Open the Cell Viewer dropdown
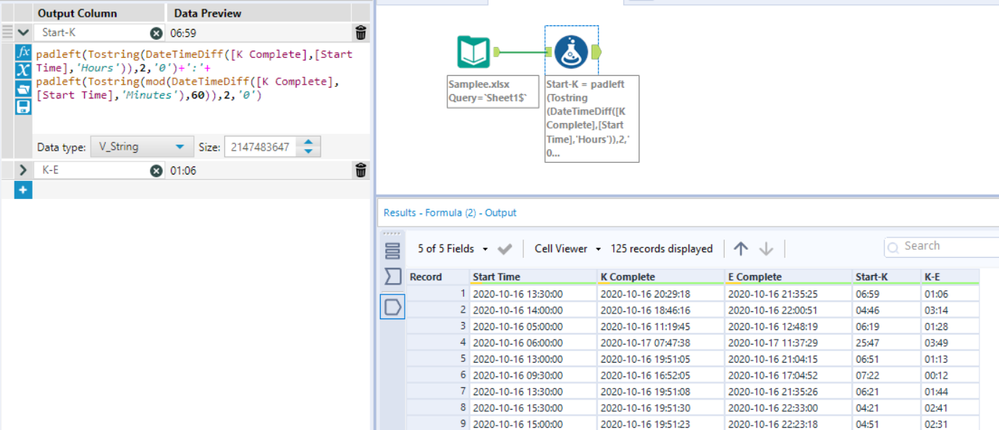 point(568,249)
